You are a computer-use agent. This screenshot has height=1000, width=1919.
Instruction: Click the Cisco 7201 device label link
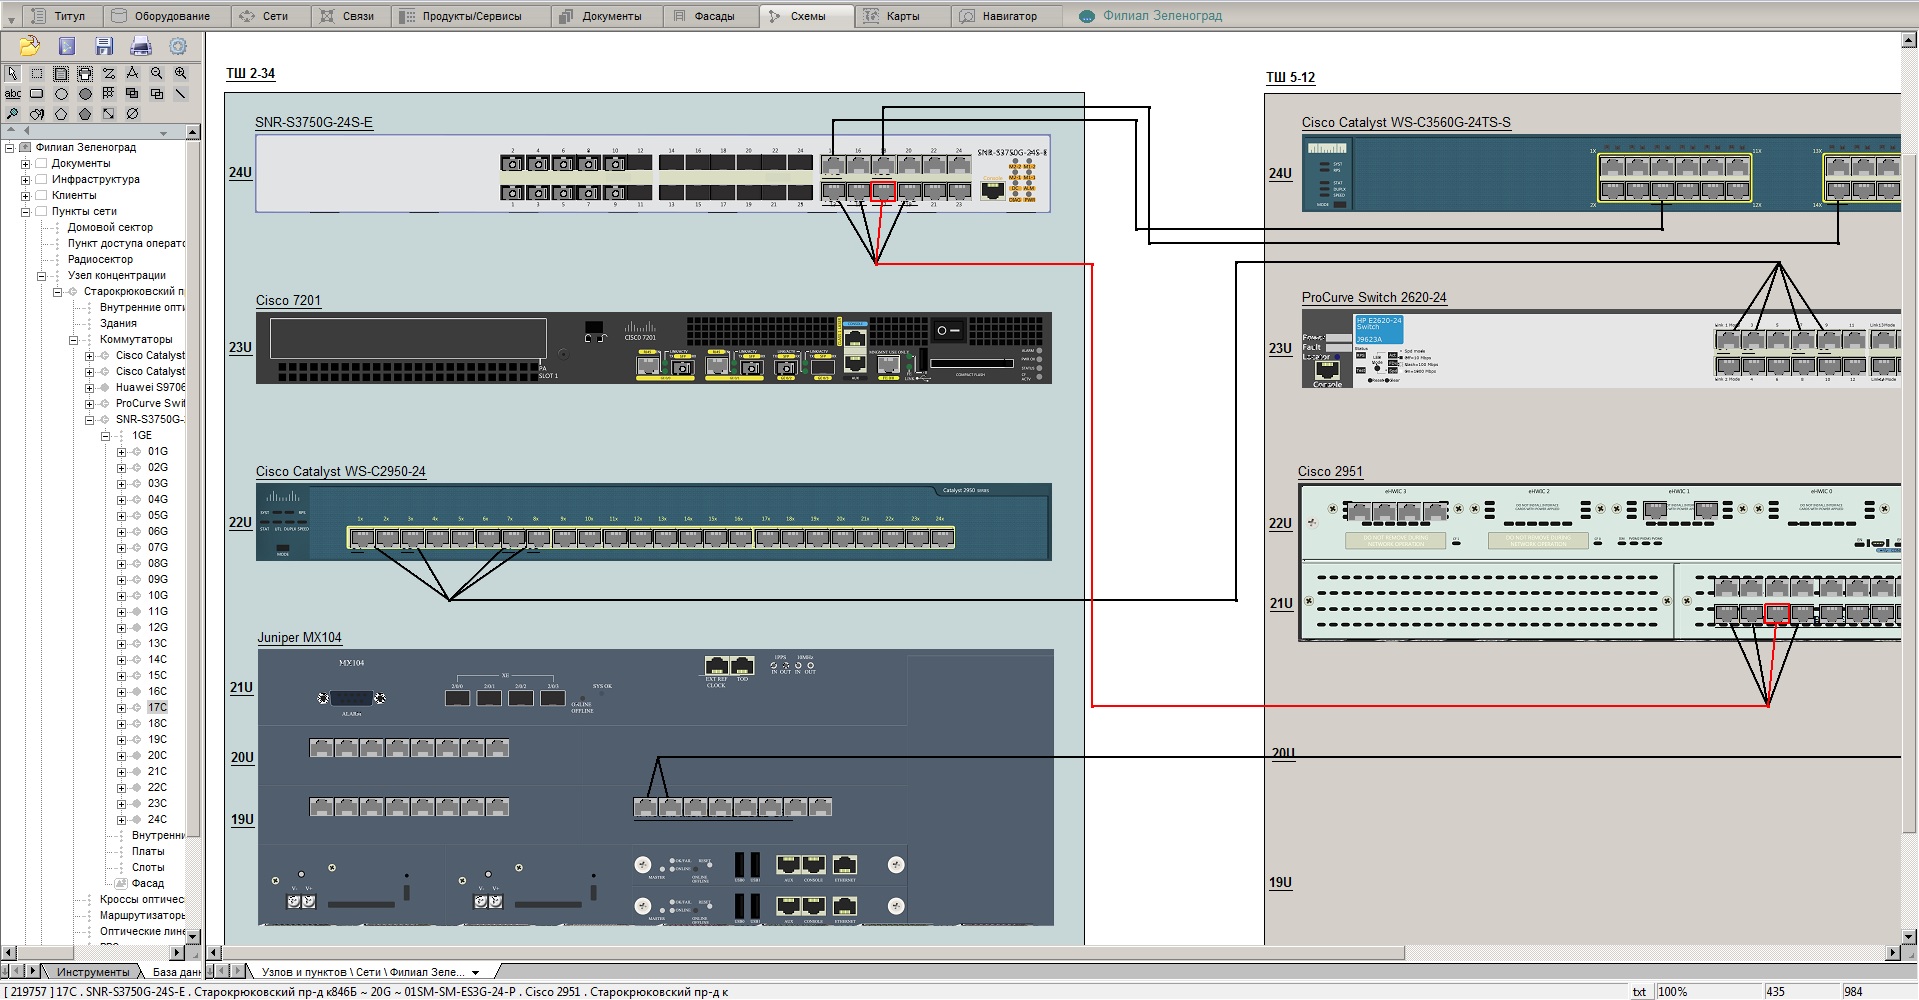(x=288, y=300)
